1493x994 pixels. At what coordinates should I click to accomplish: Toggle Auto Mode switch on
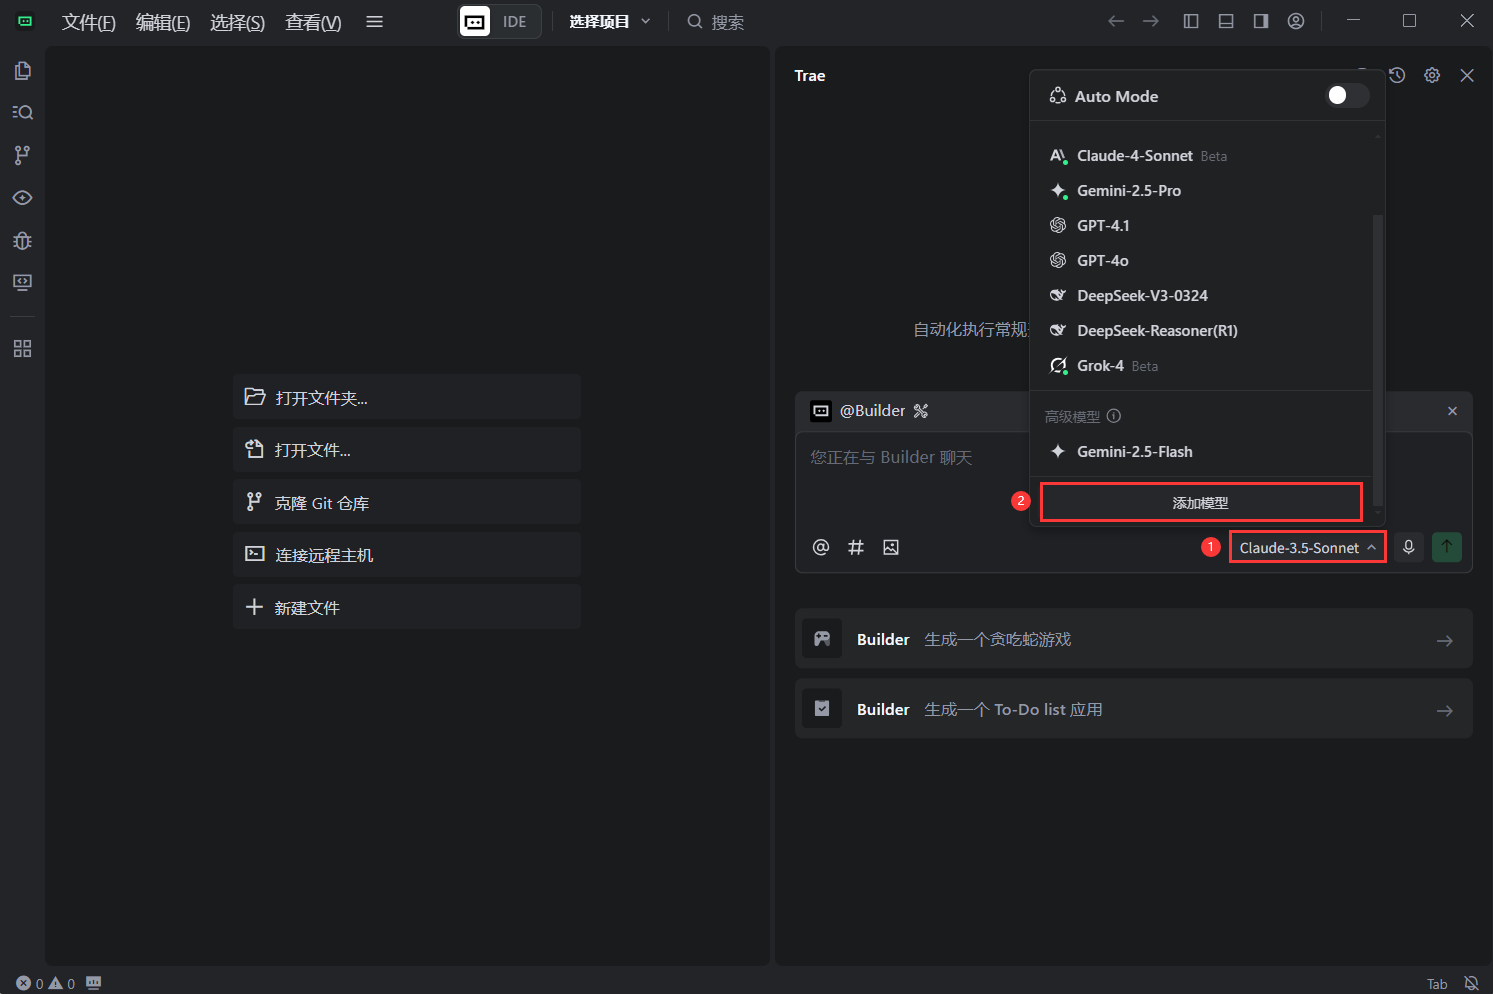click(1346, 96)
